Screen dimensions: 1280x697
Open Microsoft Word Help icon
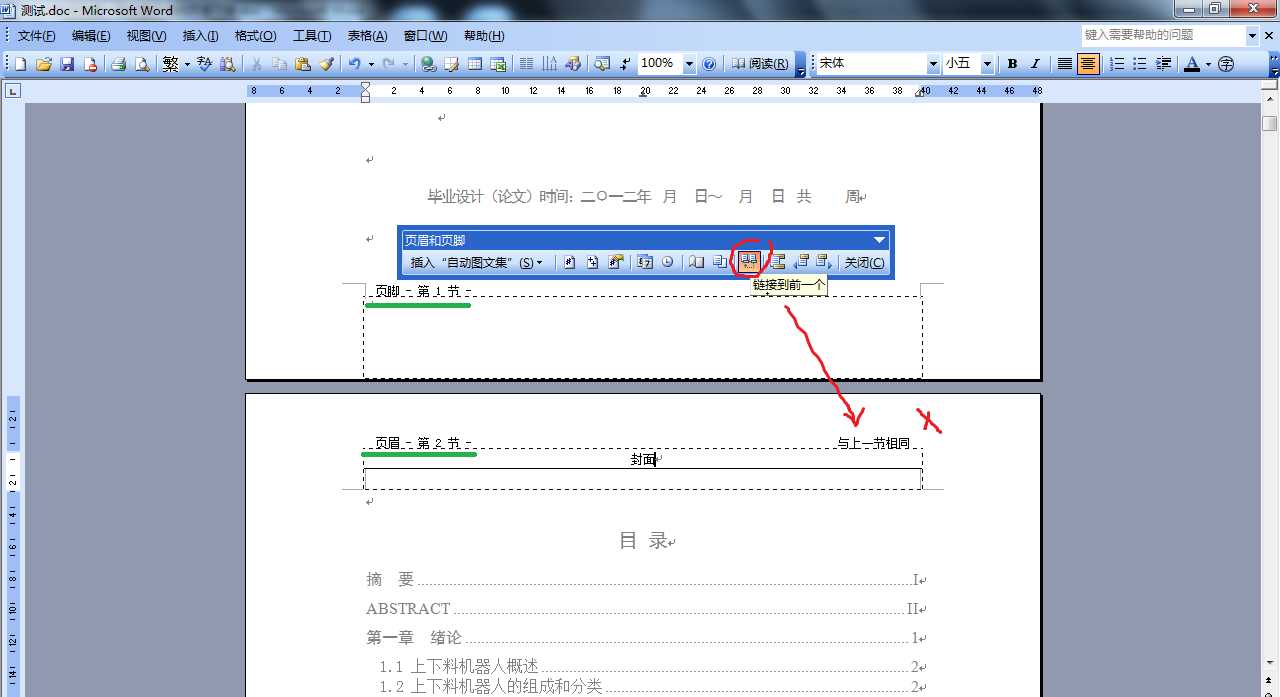point(710,64)
